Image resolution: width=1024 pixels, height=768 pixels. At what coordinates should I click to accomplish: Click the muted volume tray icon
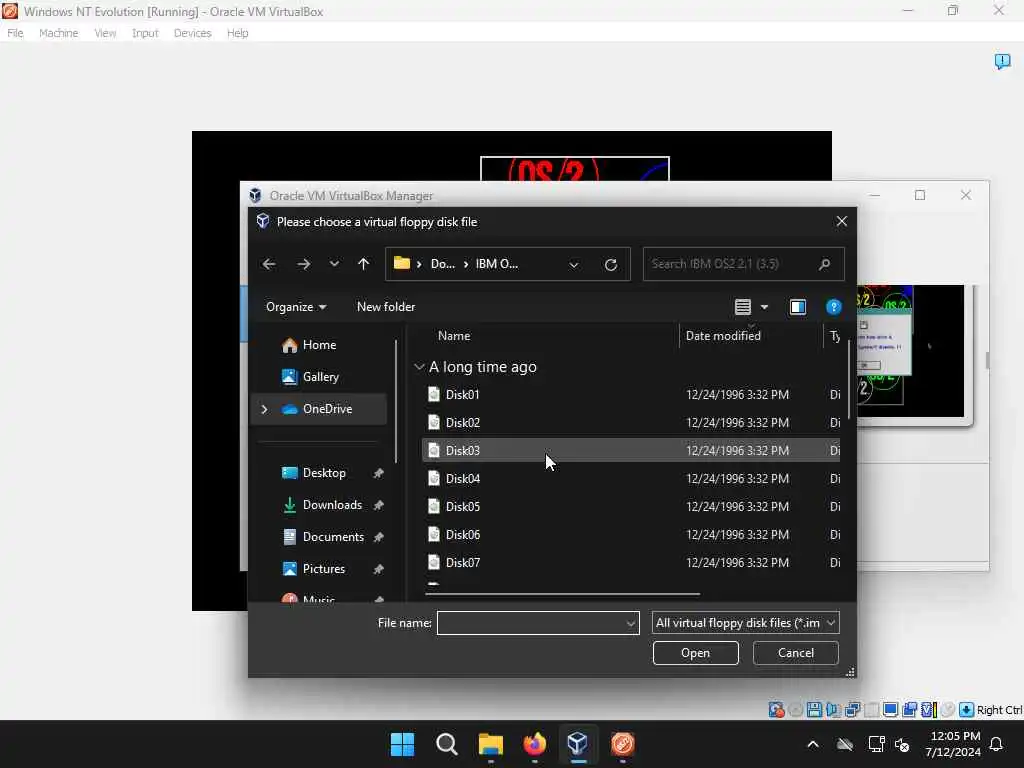point(903,744)
